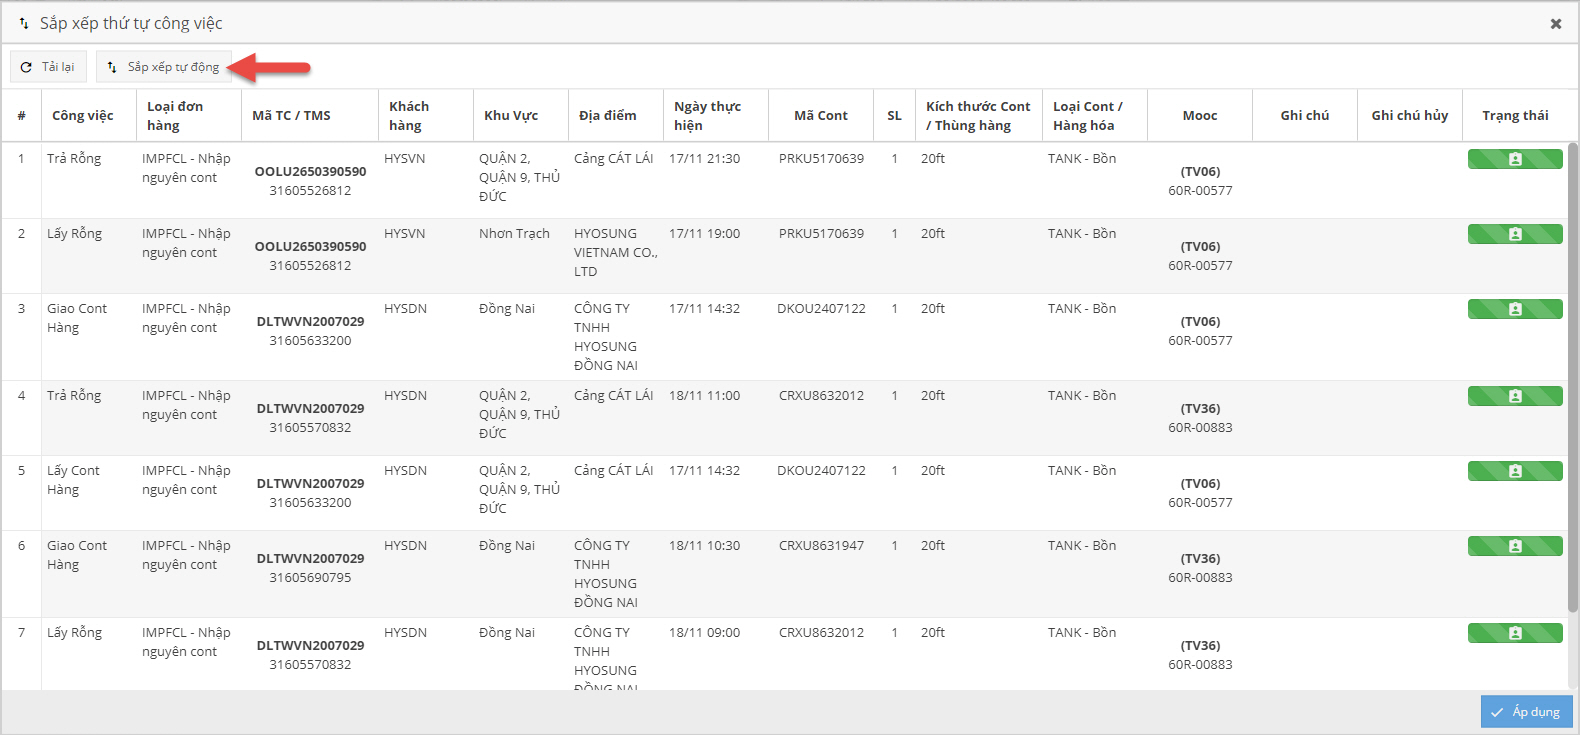Click the status badge in row 5

1514,471
